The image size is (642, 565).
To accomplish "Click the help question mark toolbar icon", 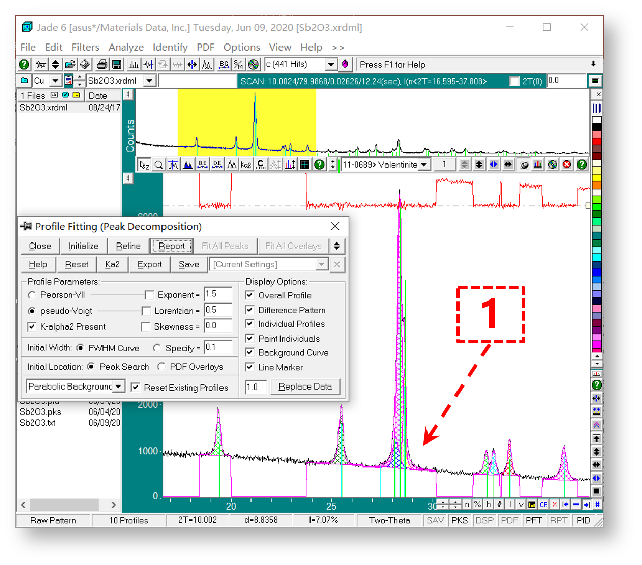I will [x=25, y=64].
